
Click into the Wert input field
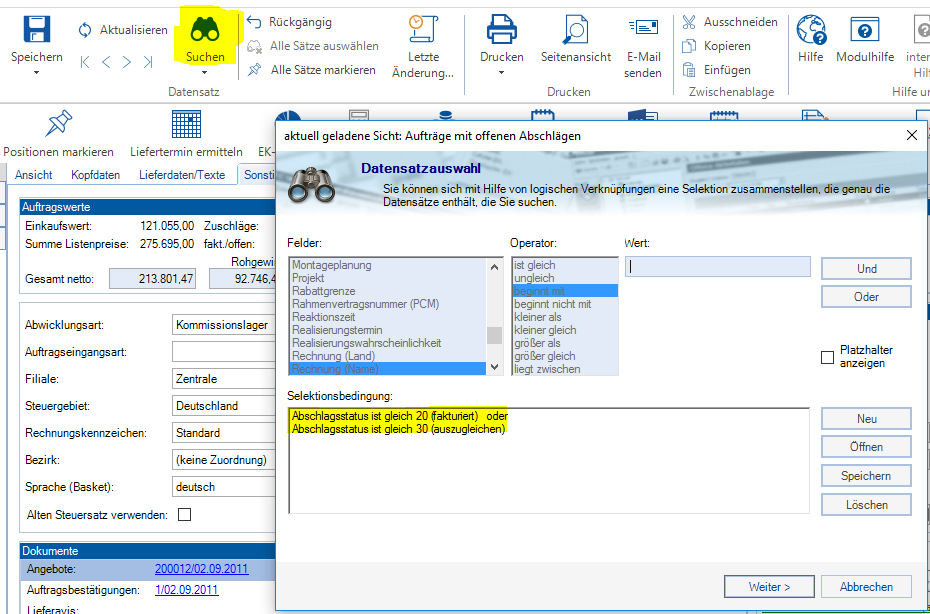pyautogui.click(x=717, y=267)
